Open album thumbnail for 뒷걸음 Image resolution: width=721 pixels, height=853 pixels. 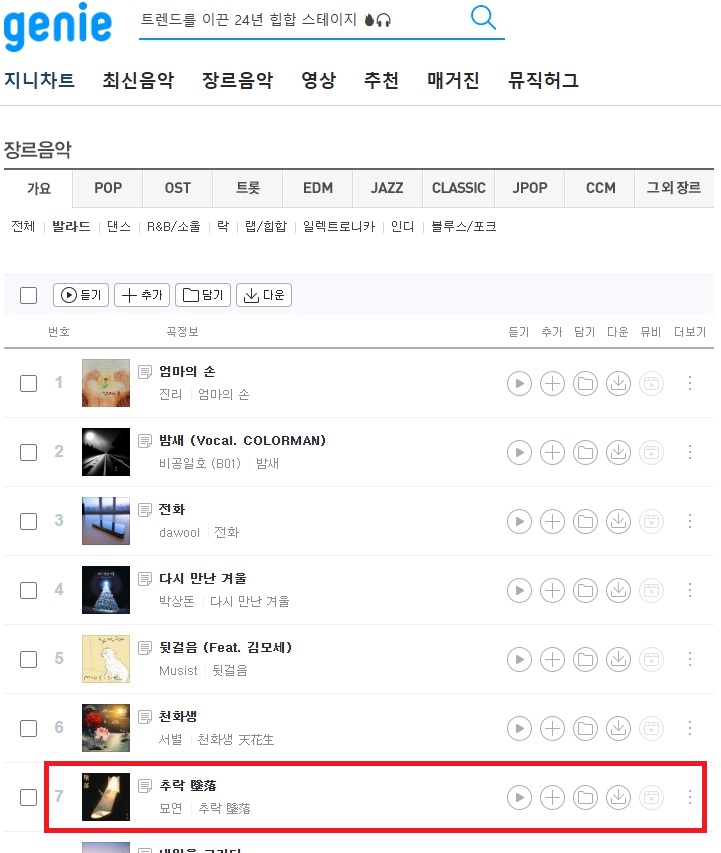106,659
